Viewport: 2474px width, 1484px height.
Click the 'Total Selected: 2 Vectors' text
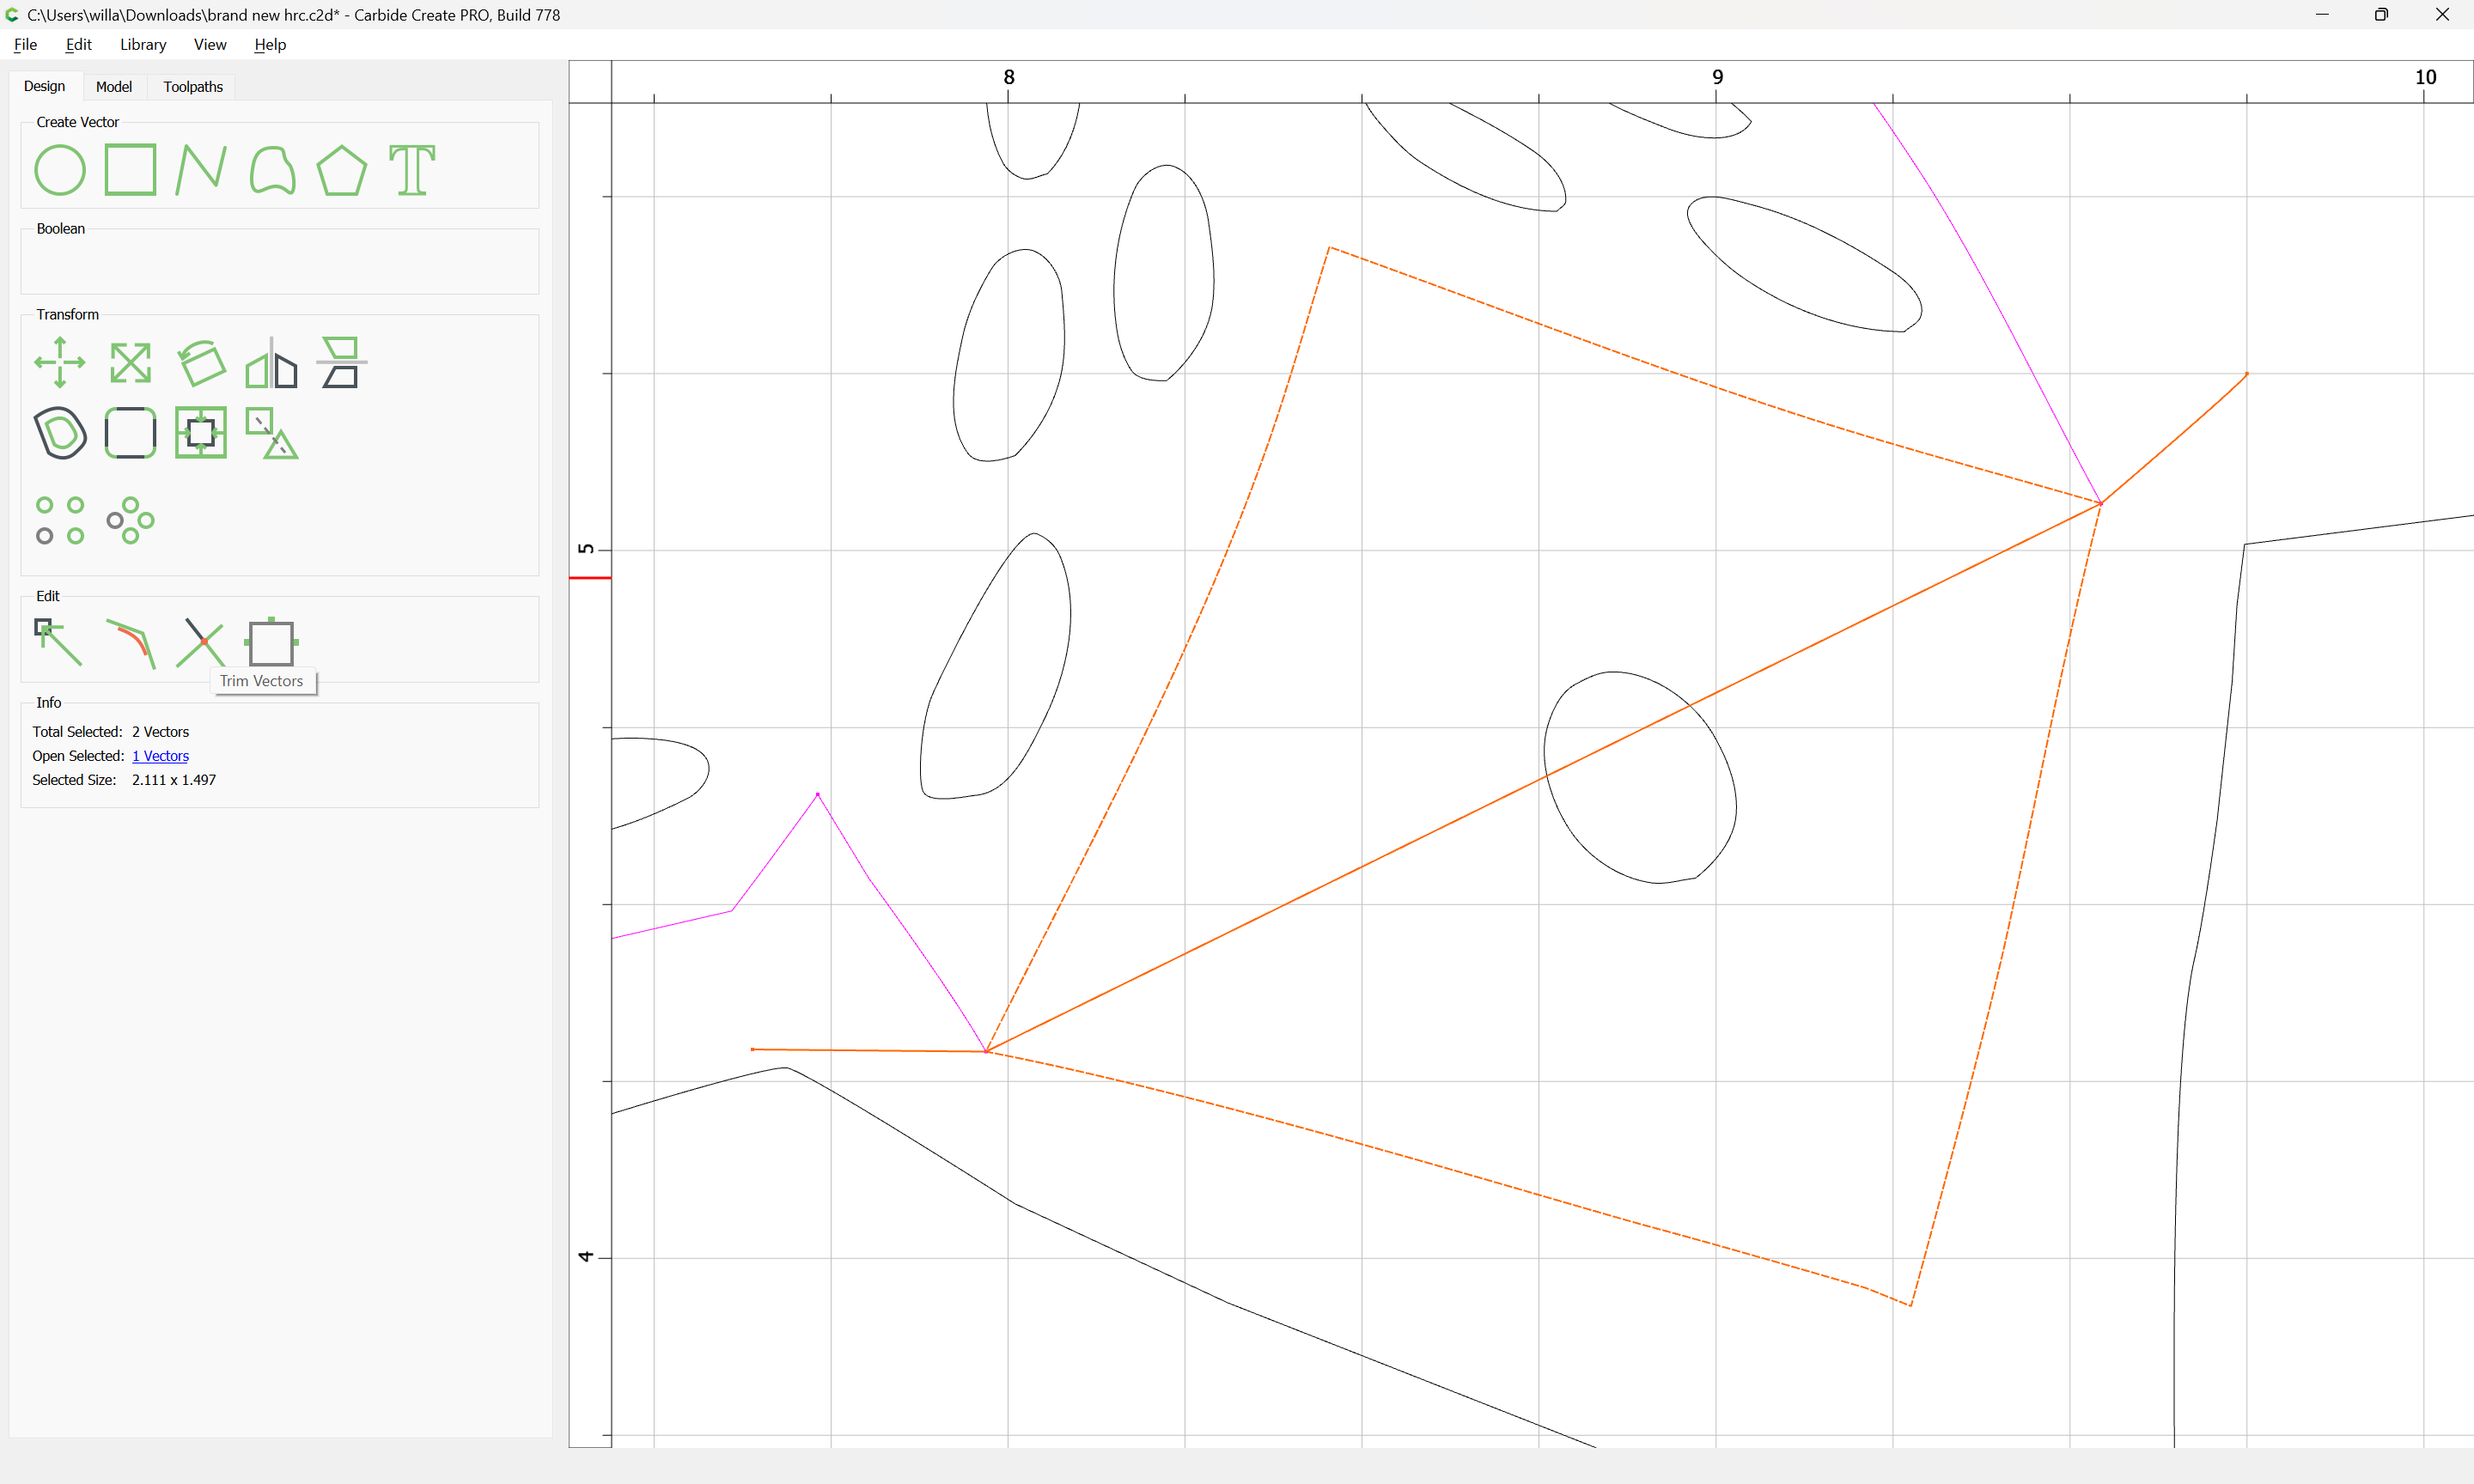(110, 732)
